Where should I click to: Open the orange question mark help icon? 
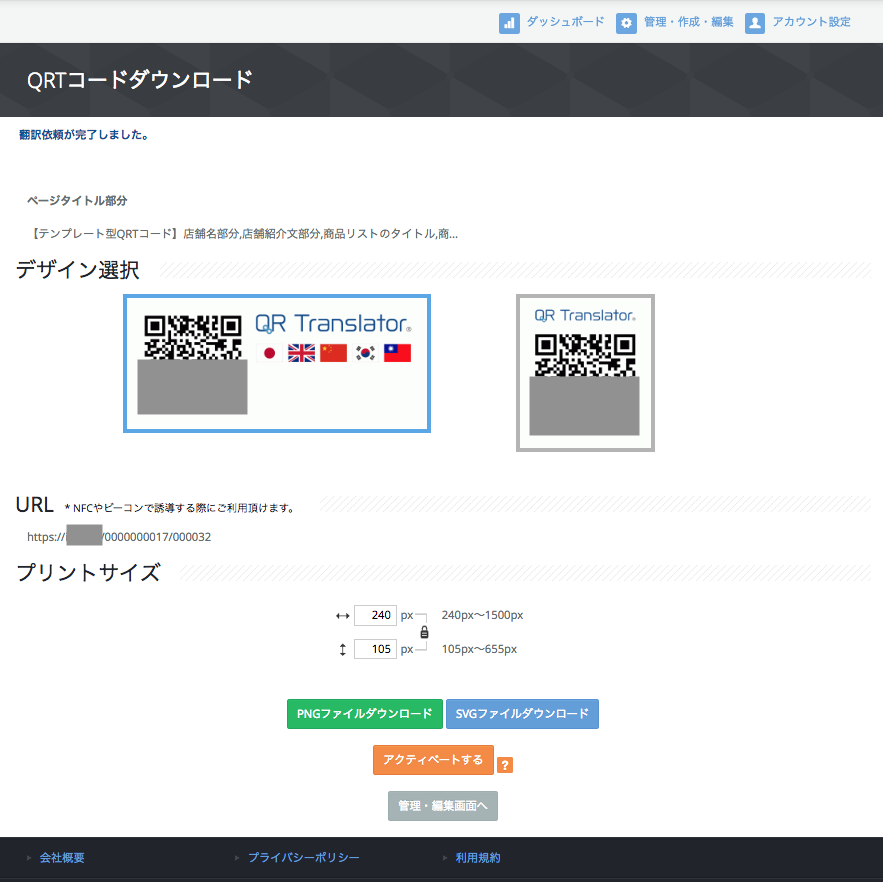[505, 765]
